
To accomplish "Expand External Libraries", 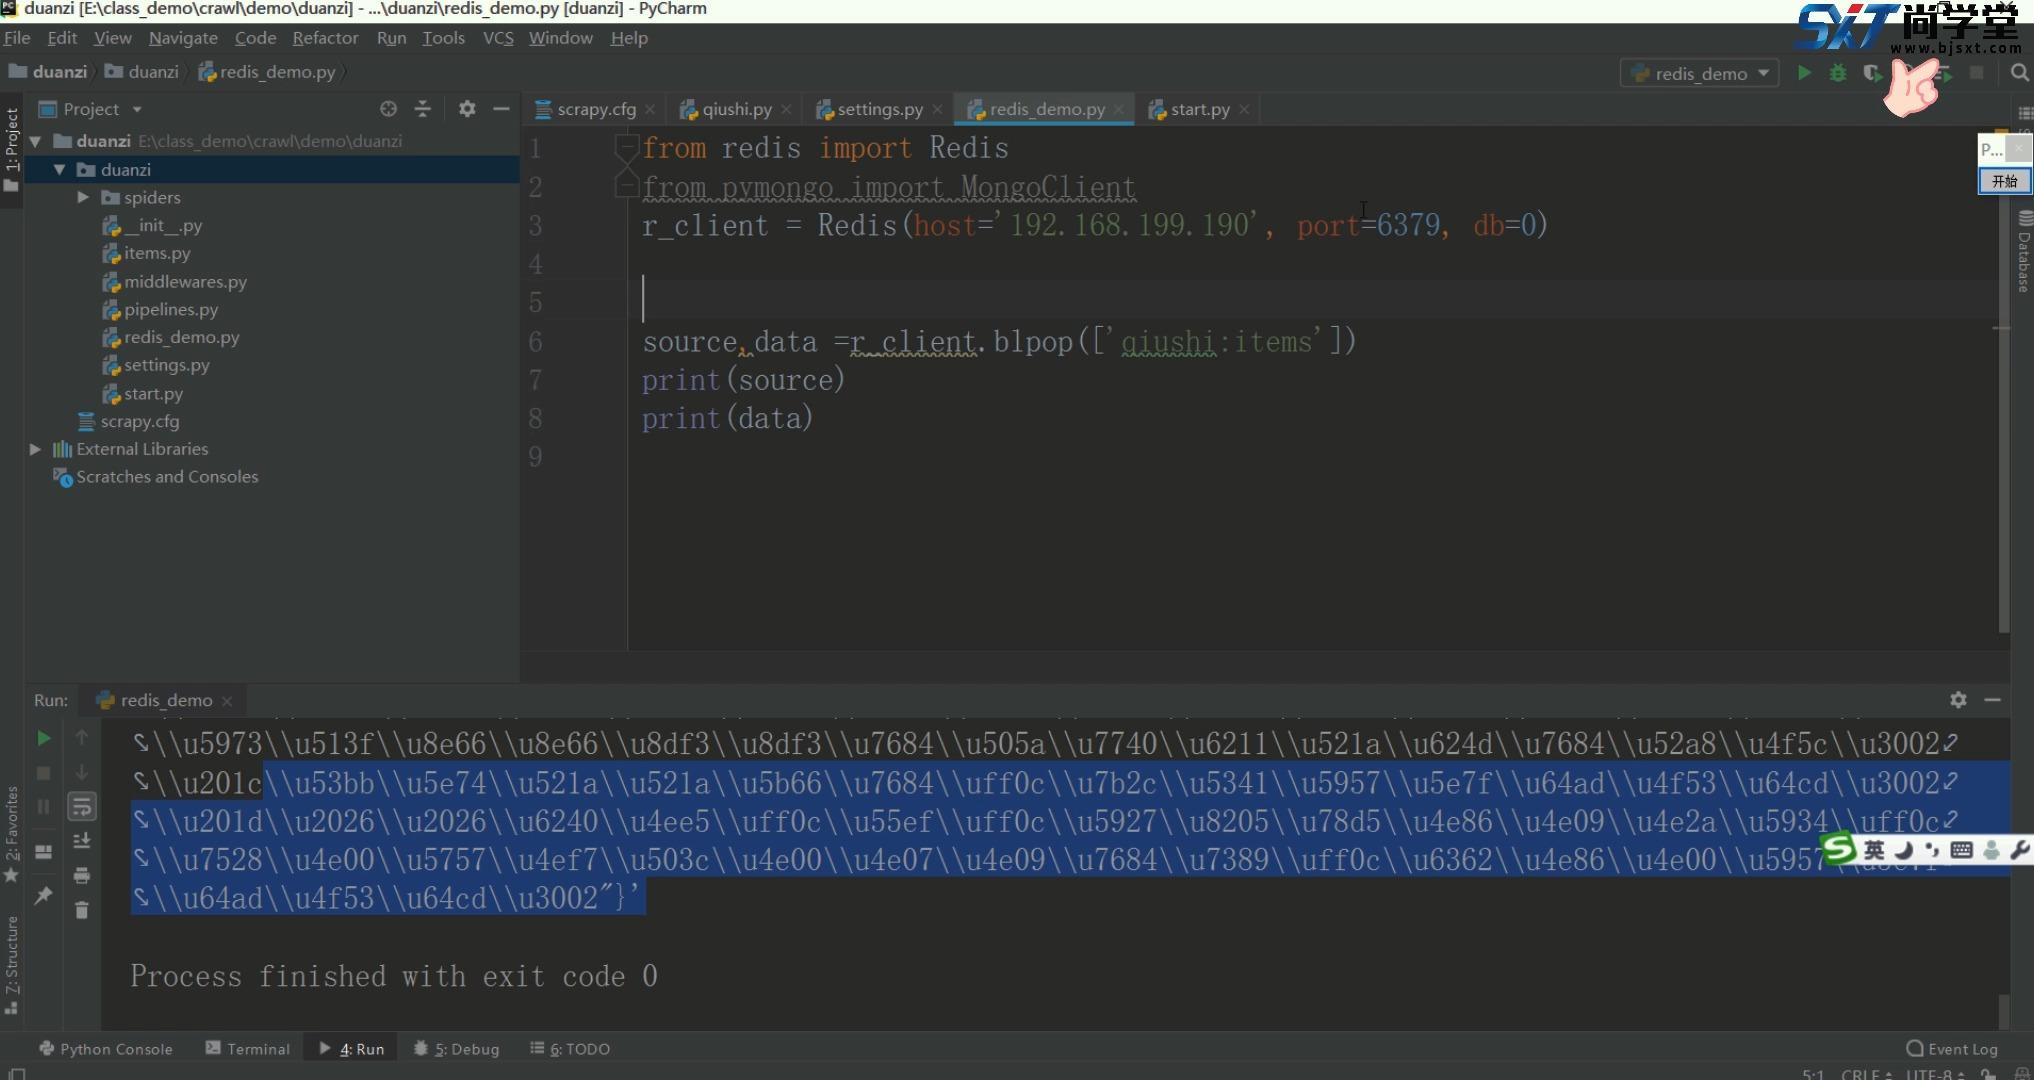I will (x=36, y=449).
